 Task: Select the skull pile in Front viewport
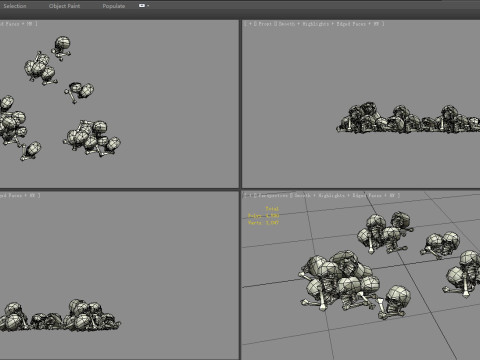pos(408,119)
